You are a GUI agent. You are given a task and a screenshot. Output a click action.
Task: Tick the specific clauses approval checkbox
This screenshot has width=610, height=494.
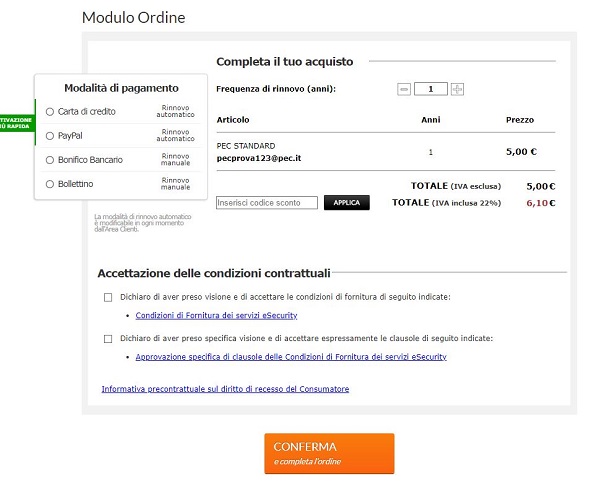[108, 339]
